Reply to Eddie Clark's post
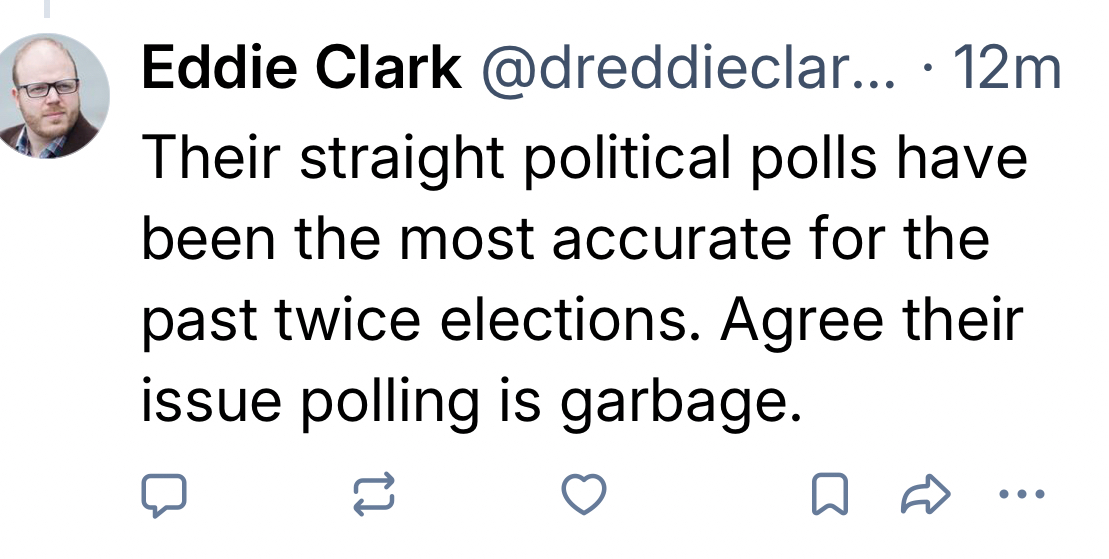1109x559 pixels. click(x=162, y=494)
